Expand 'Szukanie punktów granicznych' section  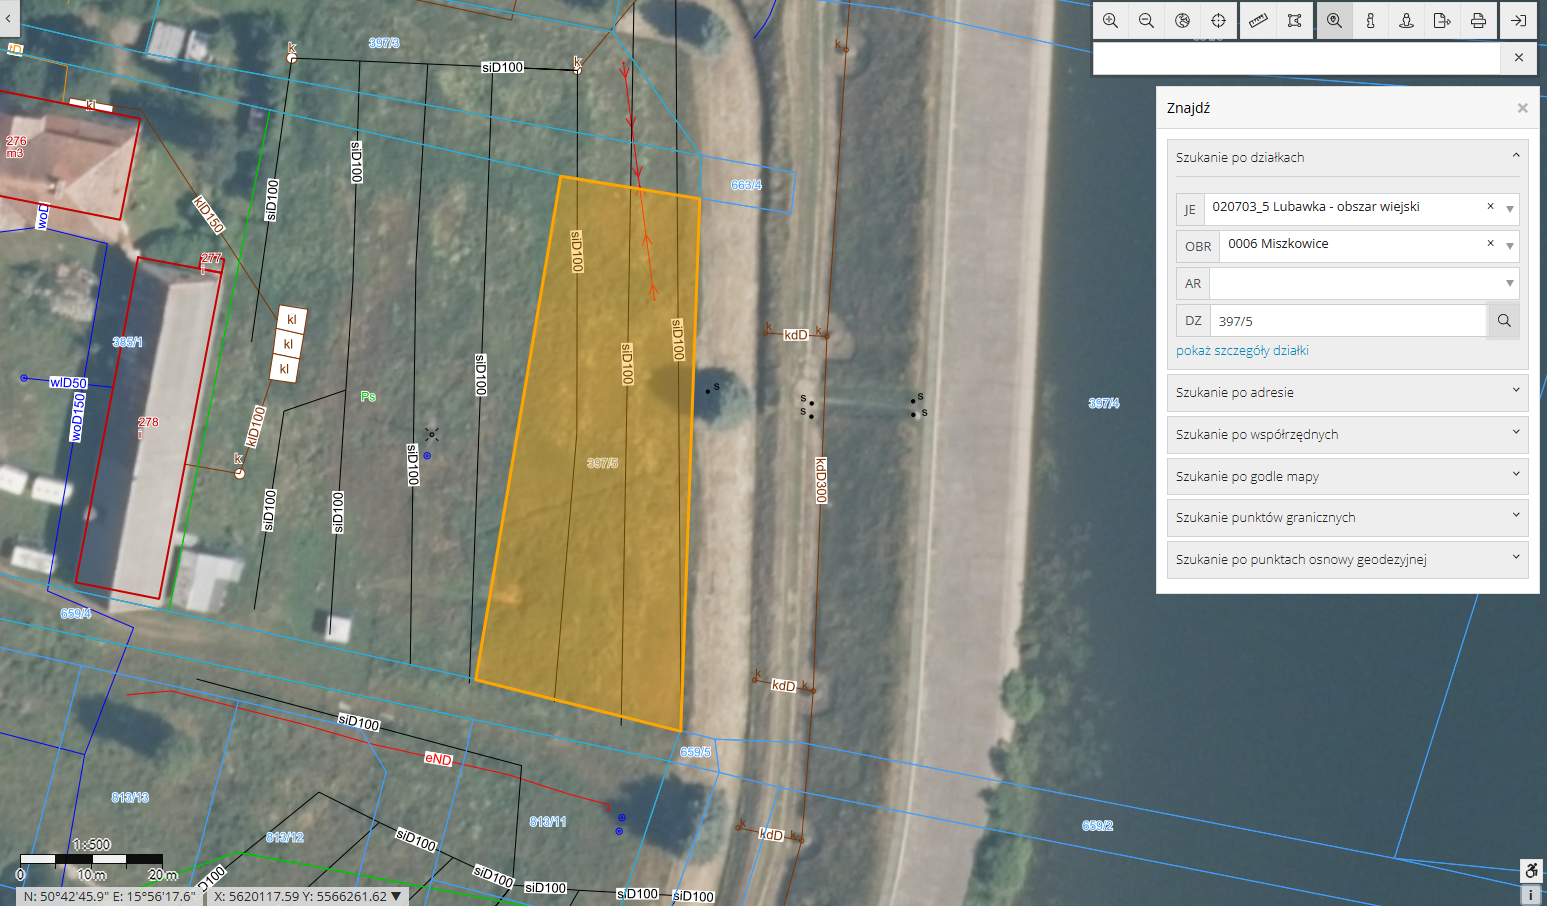1346,518
